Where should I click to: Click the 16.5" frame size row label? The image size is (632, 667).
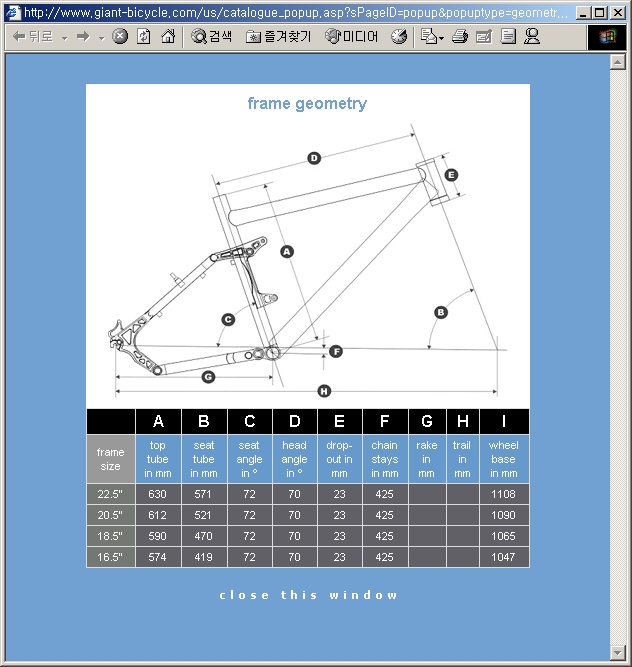click(x=110, y=557)
